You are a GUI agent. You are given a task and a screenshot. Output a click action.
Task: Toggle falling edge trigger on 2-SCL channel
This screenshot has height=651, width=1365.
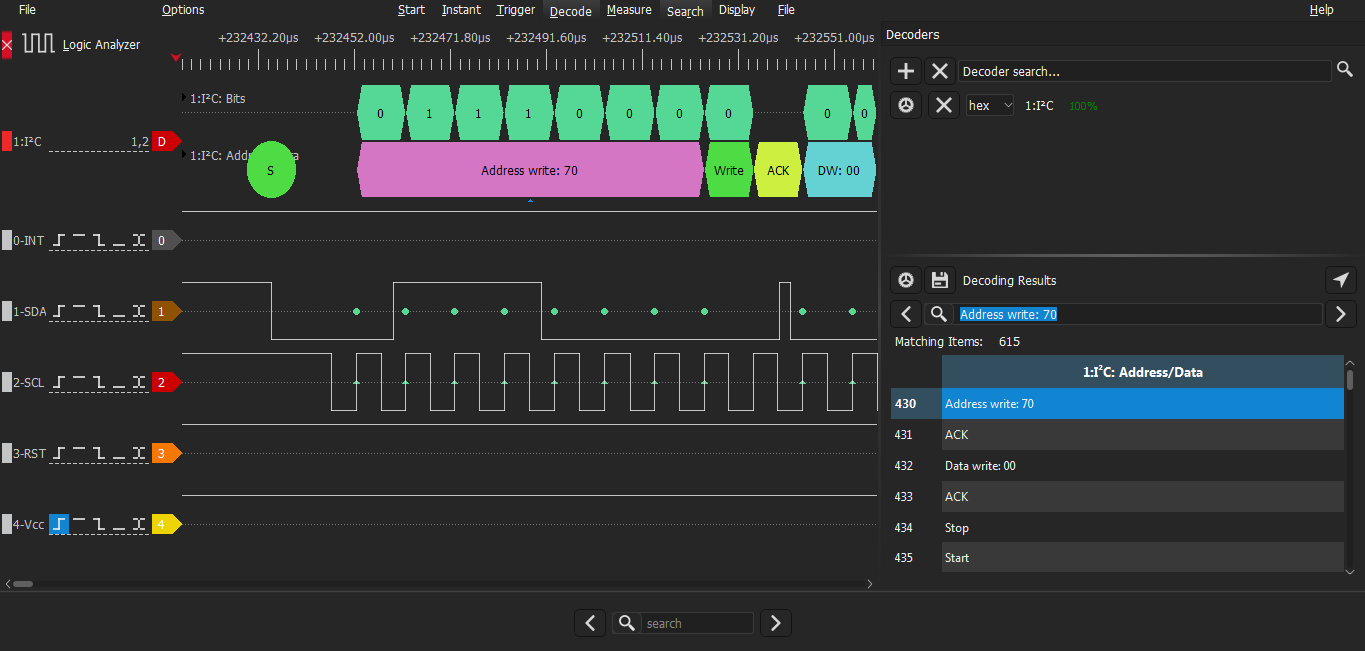click(x=99, y=382)
